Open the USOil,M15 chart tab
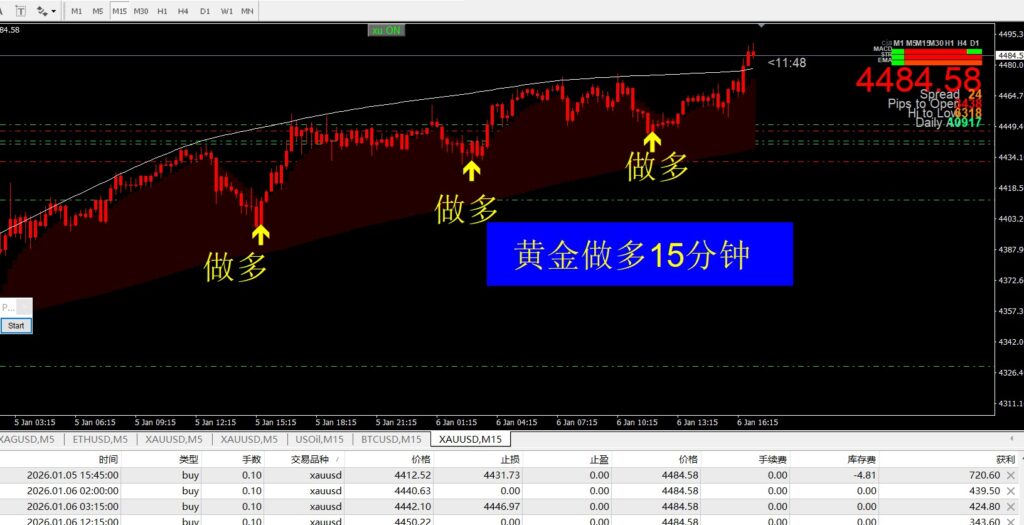This screenshot has height=525, width=1024. click(x=320, y=439)
